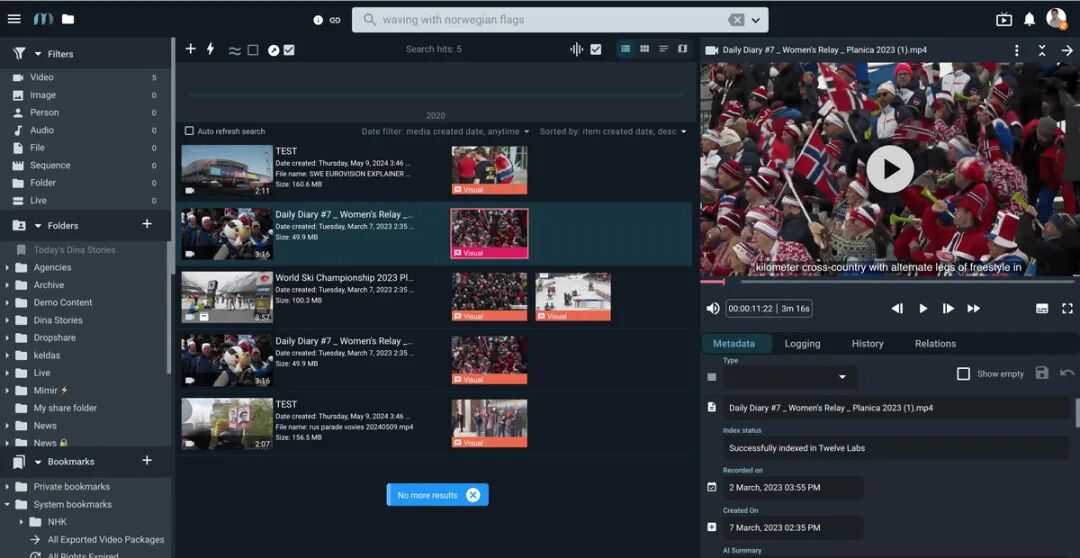Click the lightning bolt quick action icon
1080x558 pixels.
coord(210,49)
